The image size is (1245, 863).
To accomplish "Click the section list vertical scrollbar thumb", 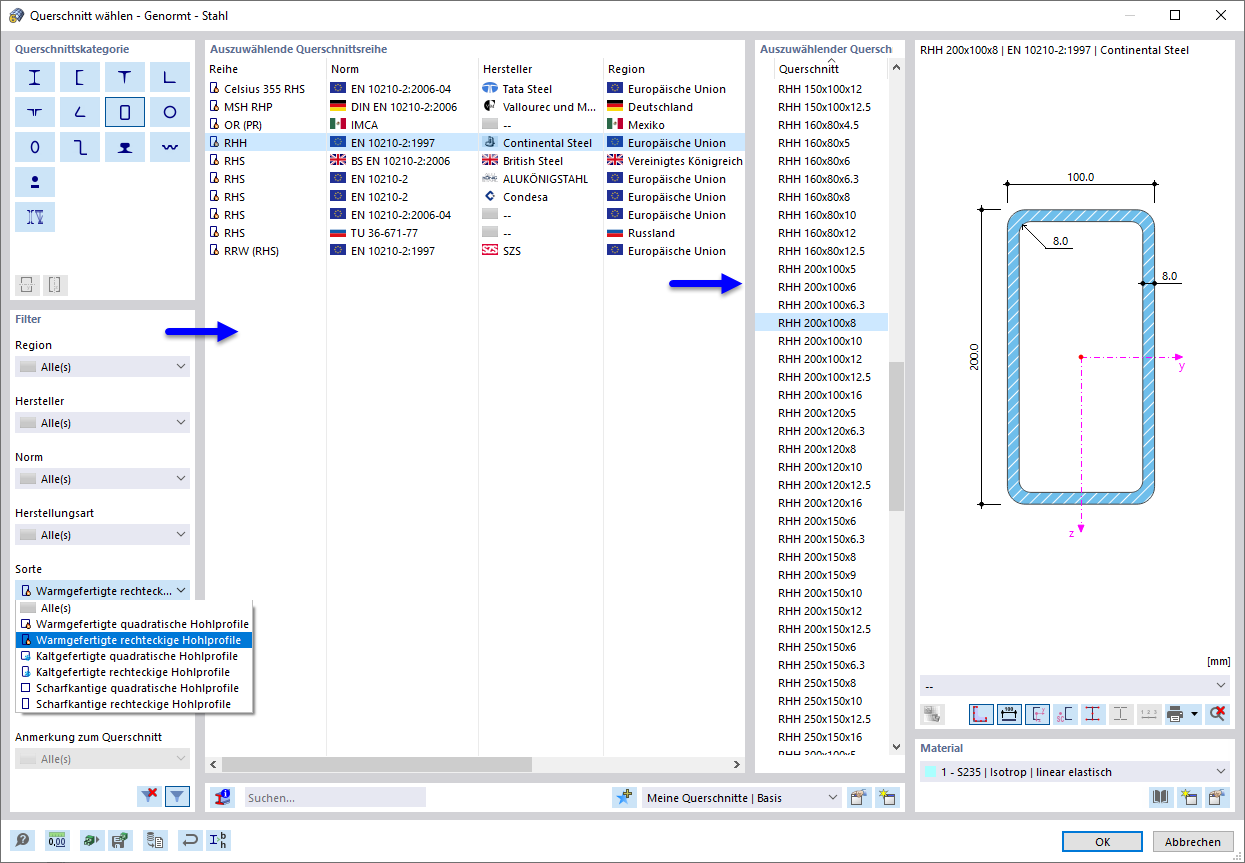I will (896, 436).
